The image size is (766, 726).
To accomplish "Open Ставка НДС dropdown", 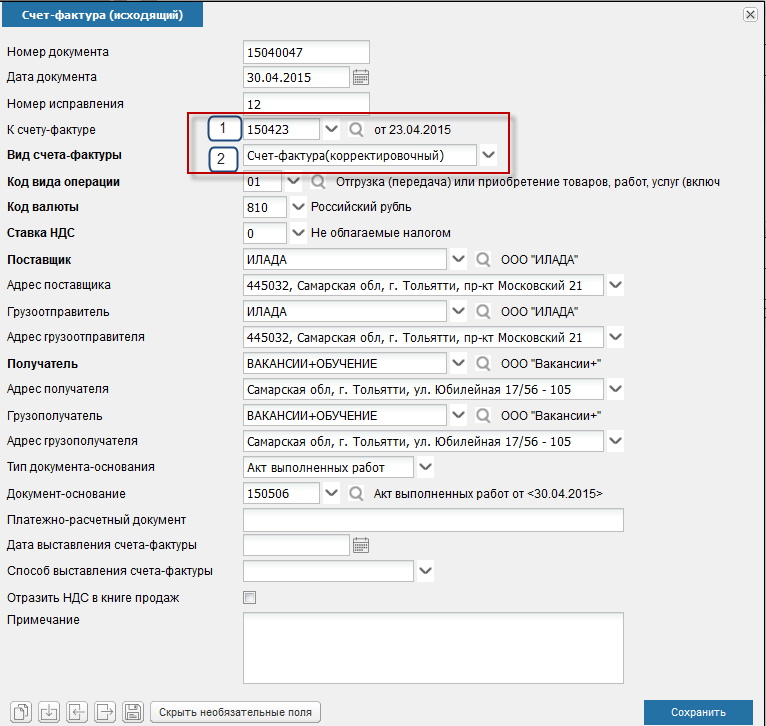I will tap(298, 233).
